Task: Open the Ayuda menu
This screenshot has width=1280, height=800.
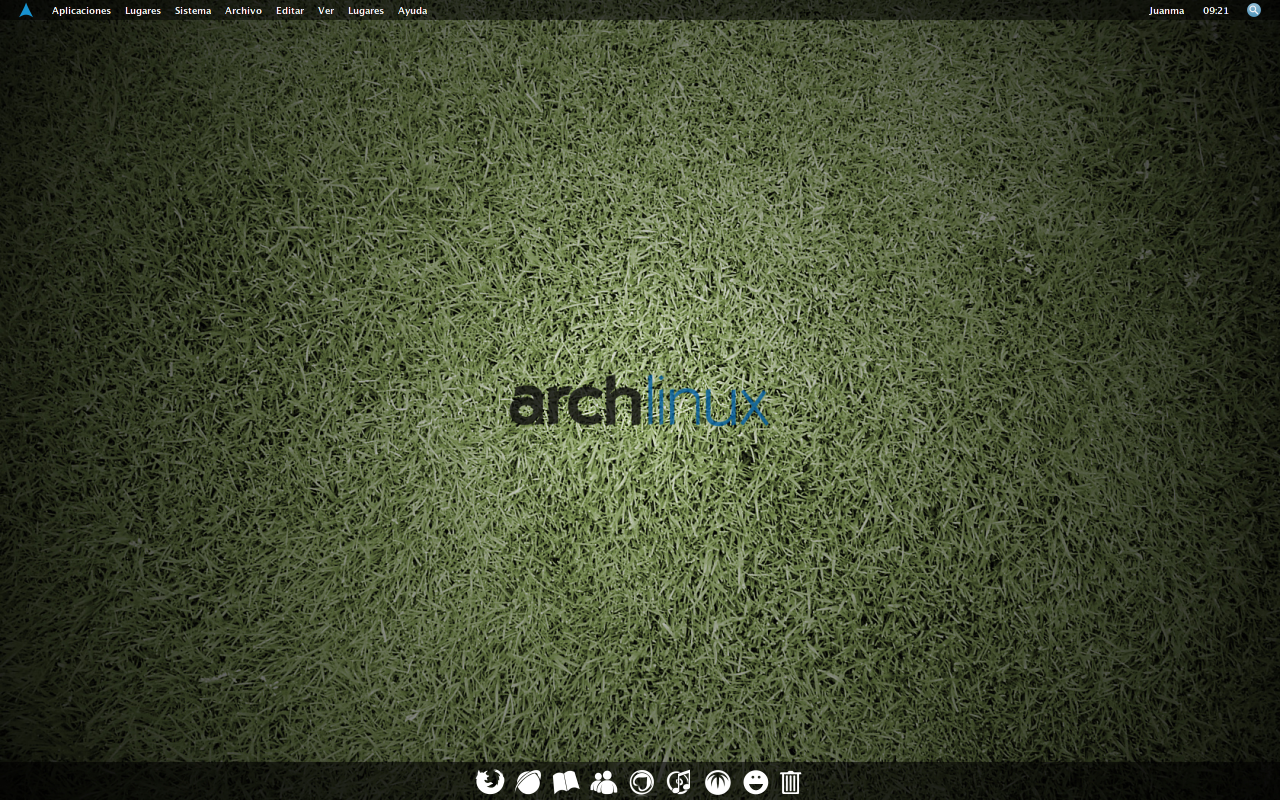Action: coord(412,11)
